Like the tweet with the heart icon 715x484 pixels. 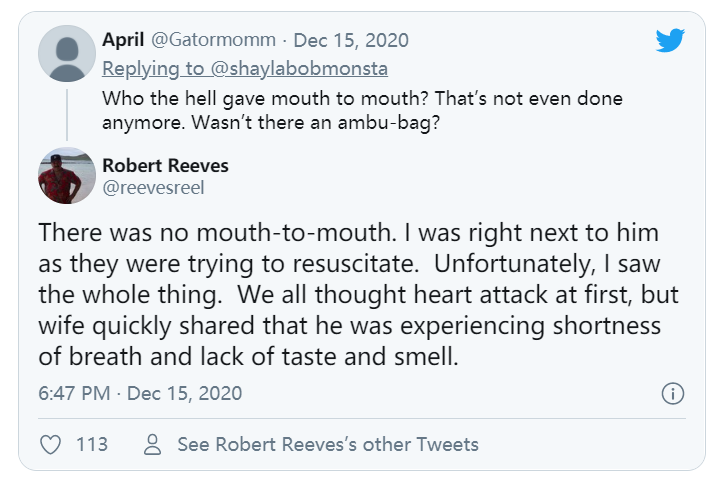(x=49, y=444)
